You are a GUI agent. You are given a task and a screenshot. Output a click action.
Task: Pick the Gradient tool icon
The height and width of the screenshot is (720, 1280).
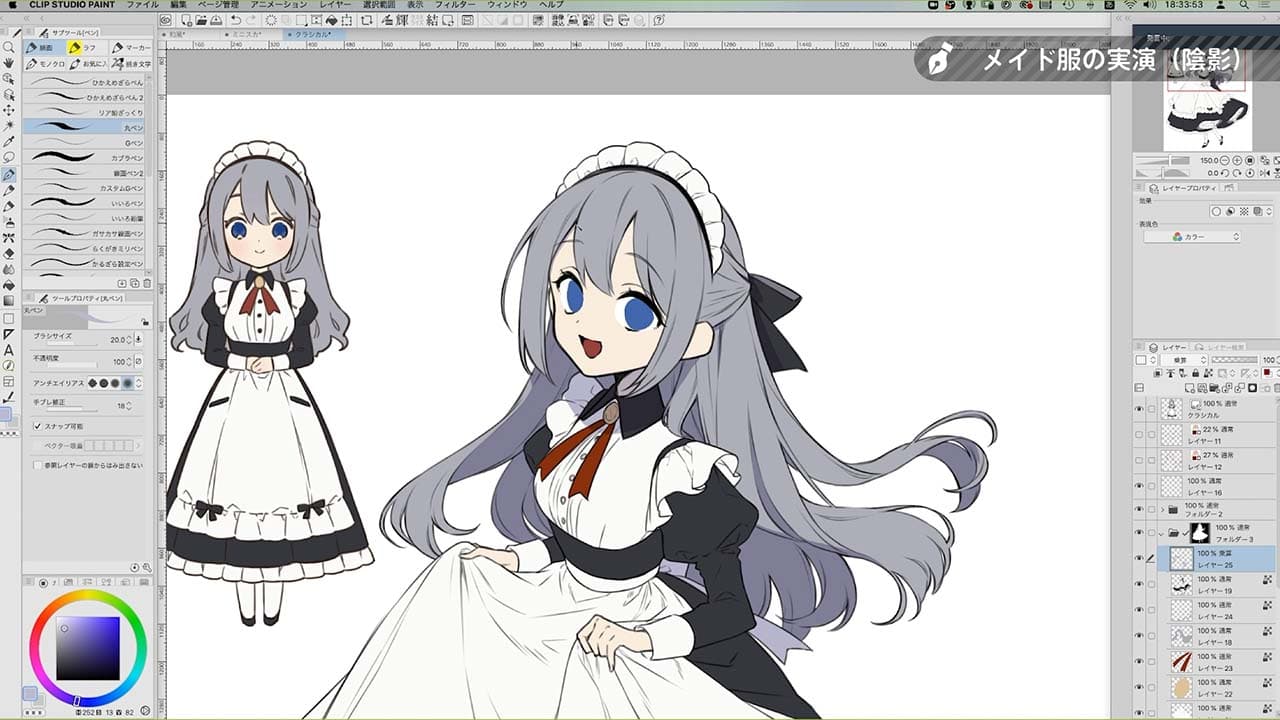point(9,301)
